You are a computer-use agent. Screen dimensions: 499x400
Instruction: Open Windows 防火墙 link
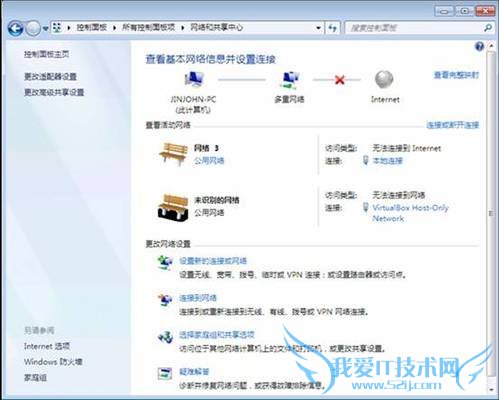(53, 362)
